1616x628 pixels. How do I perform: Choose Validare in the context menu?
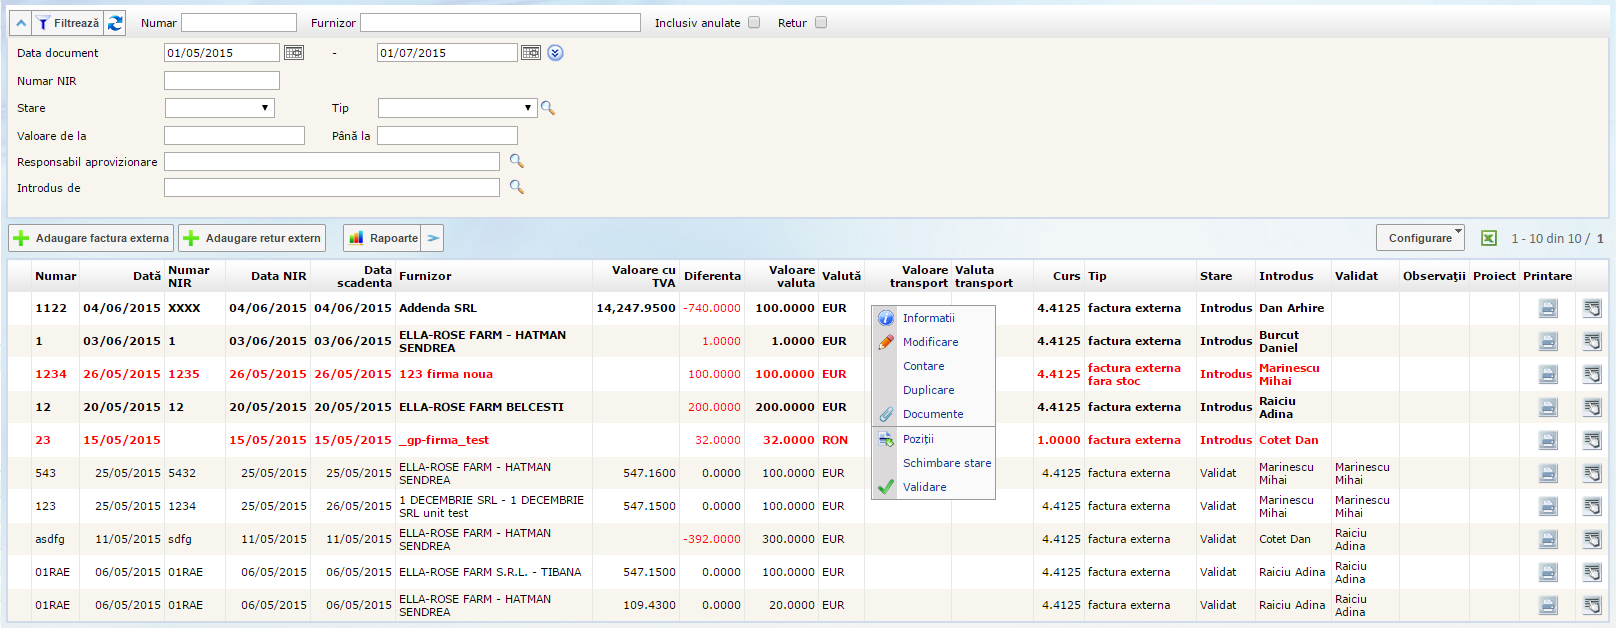924,487
